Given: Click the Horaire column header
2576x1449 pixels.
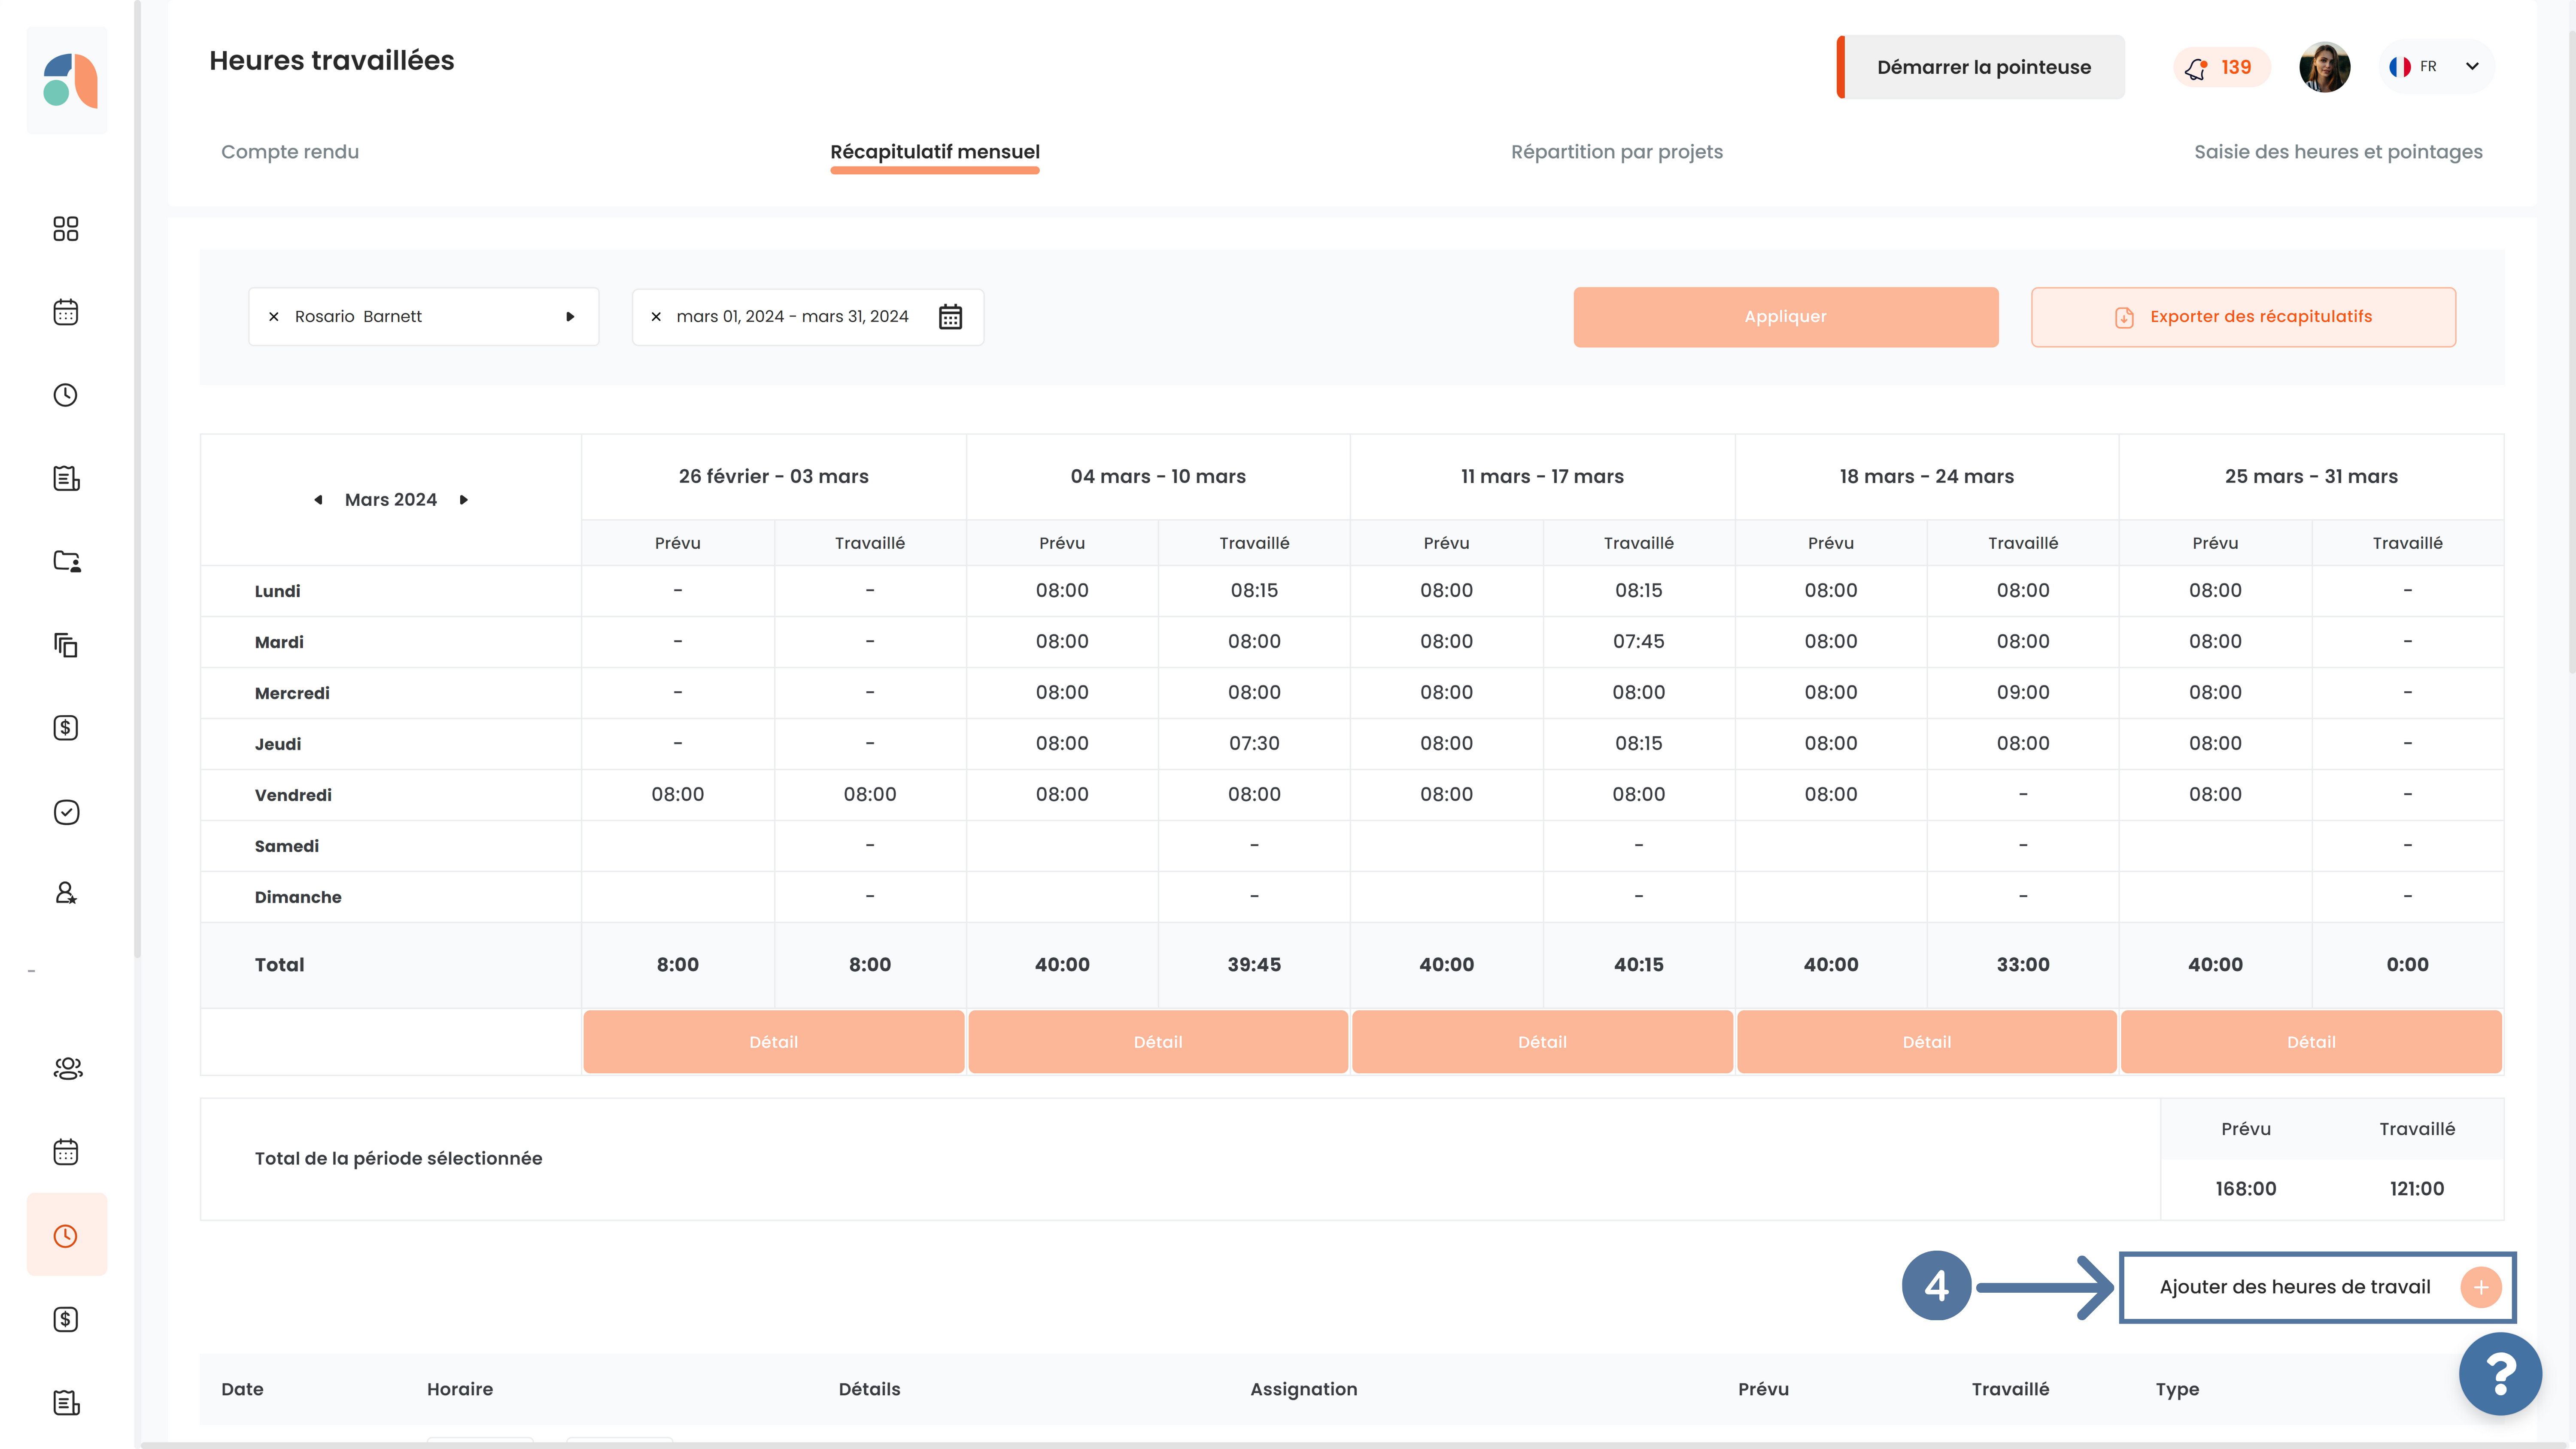Looking at the screenshot, I should 460,1390.
